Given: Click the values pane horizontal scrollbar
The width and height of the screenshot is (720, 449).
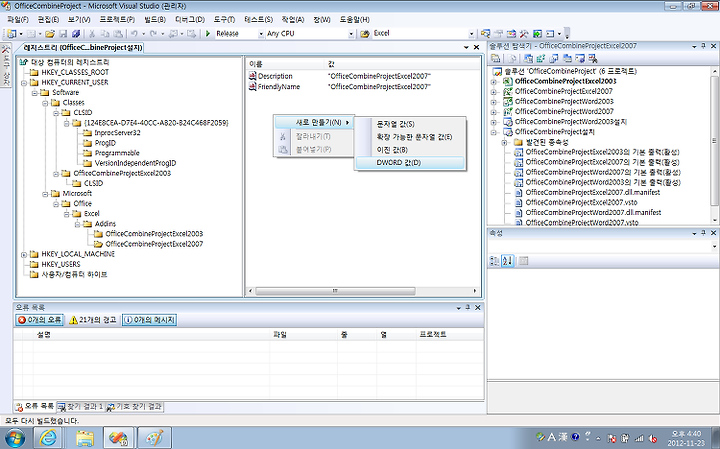Looking at the screenshot, I should (x=335, y=291).
